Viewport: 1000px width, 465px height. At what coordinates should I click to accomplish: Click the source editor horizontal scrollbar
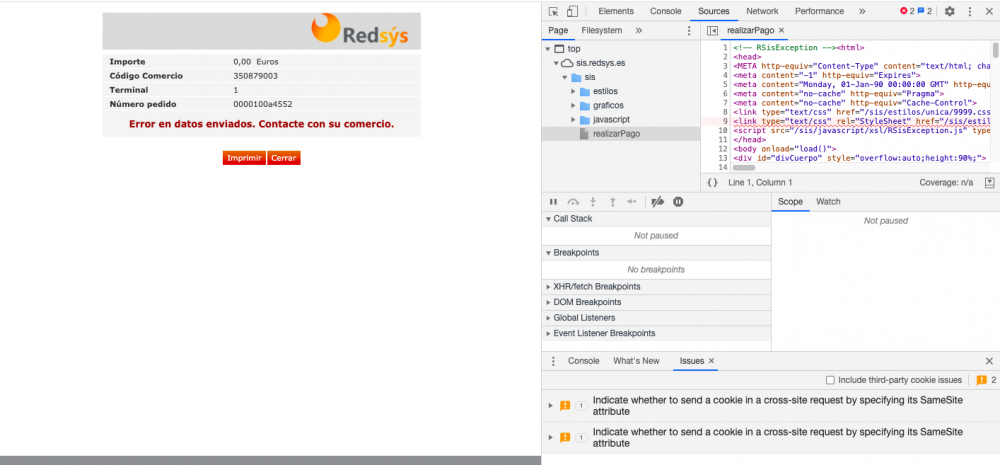[x=744, y=168]
